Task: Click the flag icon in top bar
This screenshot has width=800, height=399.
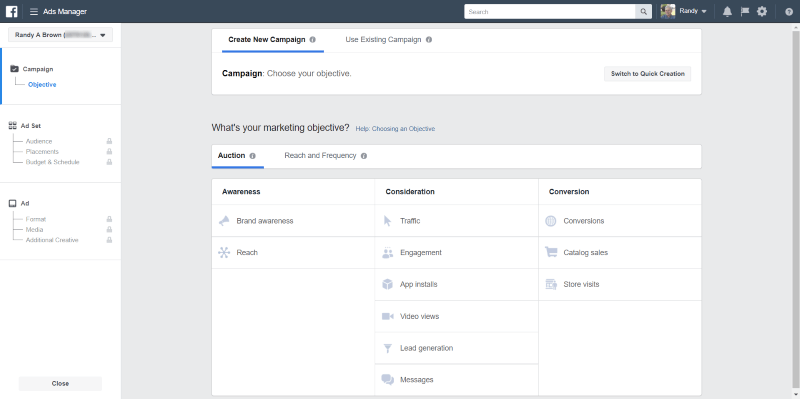Action: click(744, 11)
